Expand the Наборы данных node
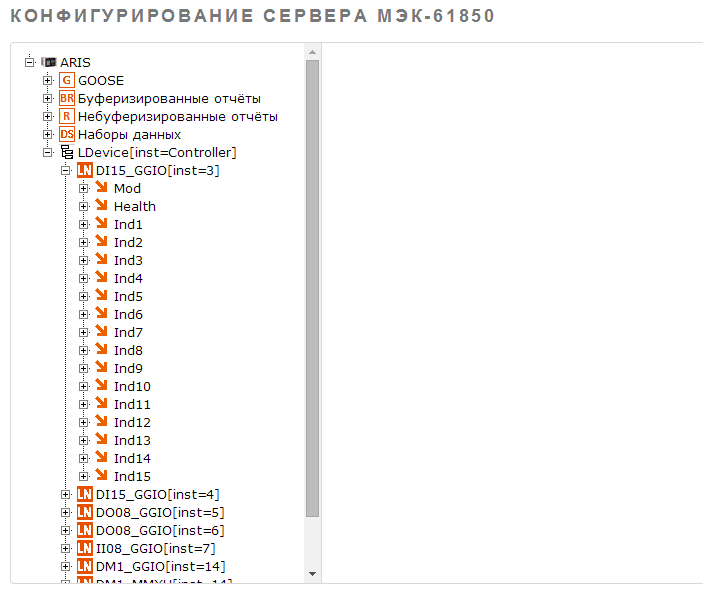 (48, 134)
